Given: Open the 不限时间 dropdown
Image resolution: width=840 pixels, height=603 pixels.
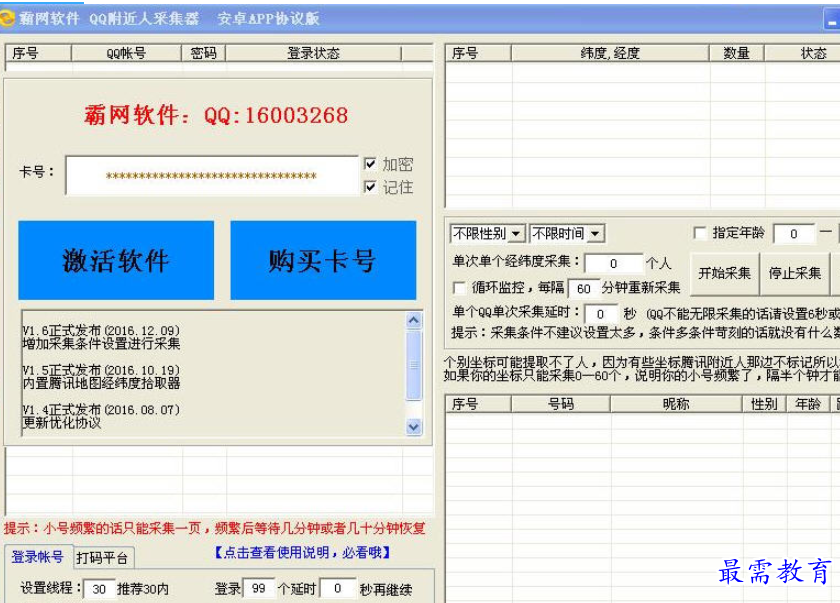Looking at the screenshot, I should click(x=567, y=233).
